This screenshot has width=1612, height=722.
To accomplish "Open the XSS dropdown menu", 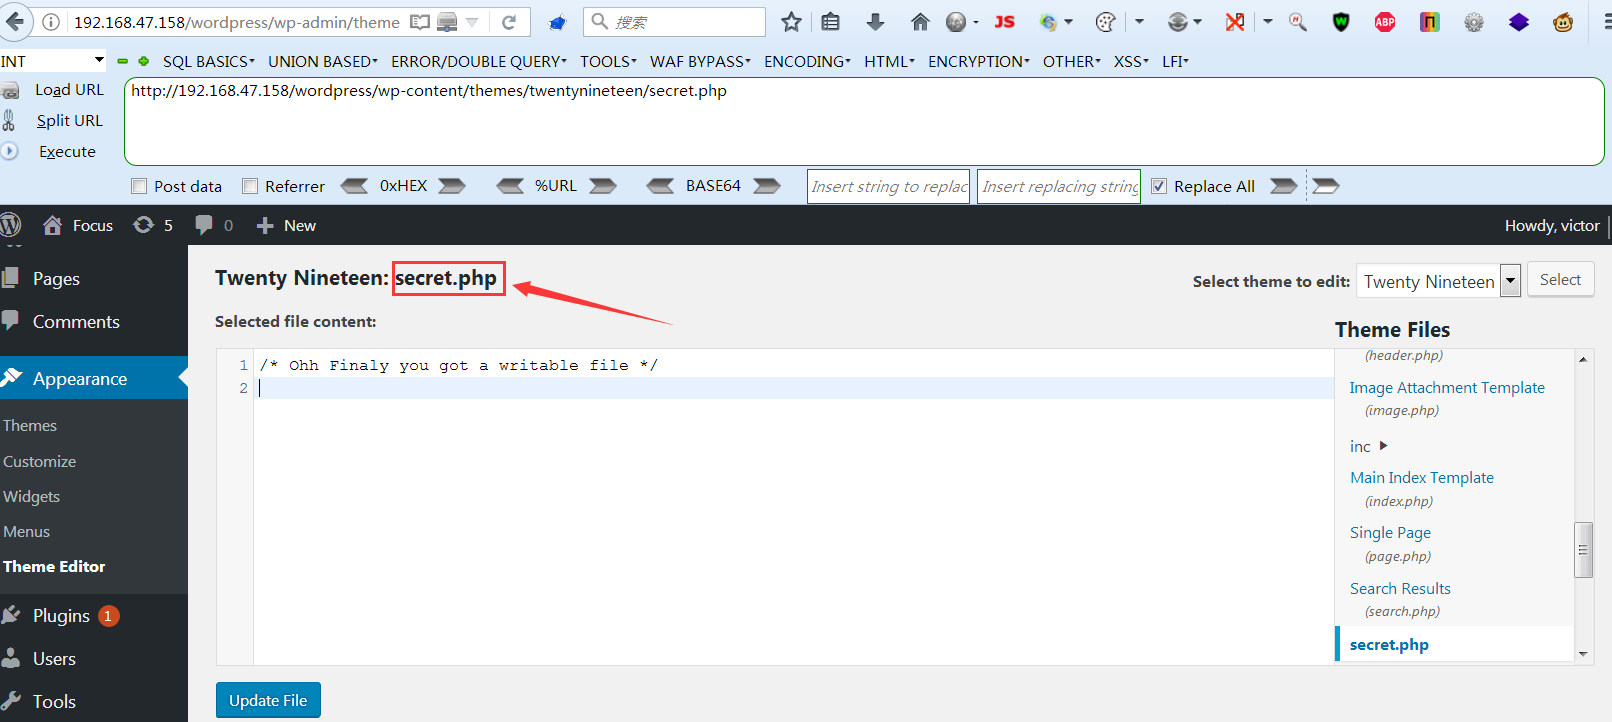I will 1131,61.
